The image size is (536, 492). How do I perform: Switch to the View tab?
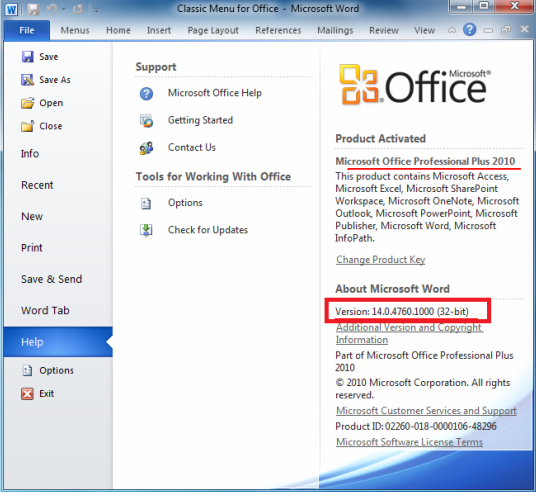[425, 30]
